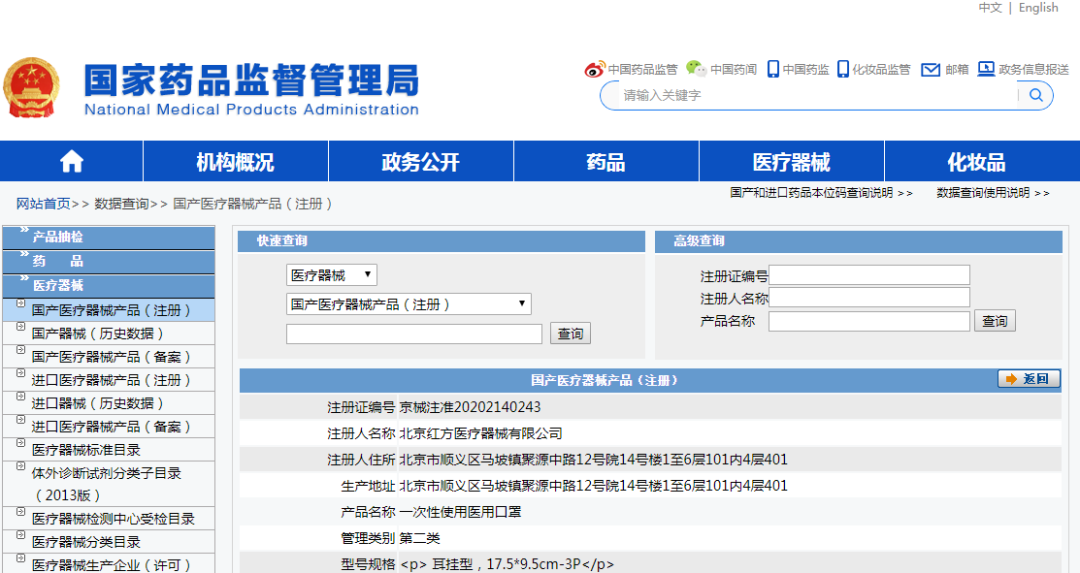Image resolution: width=1080 pixels, height=573 pixels.
Task: Select 医疗器械分类目录 in the sidebar
Action: 86,542
